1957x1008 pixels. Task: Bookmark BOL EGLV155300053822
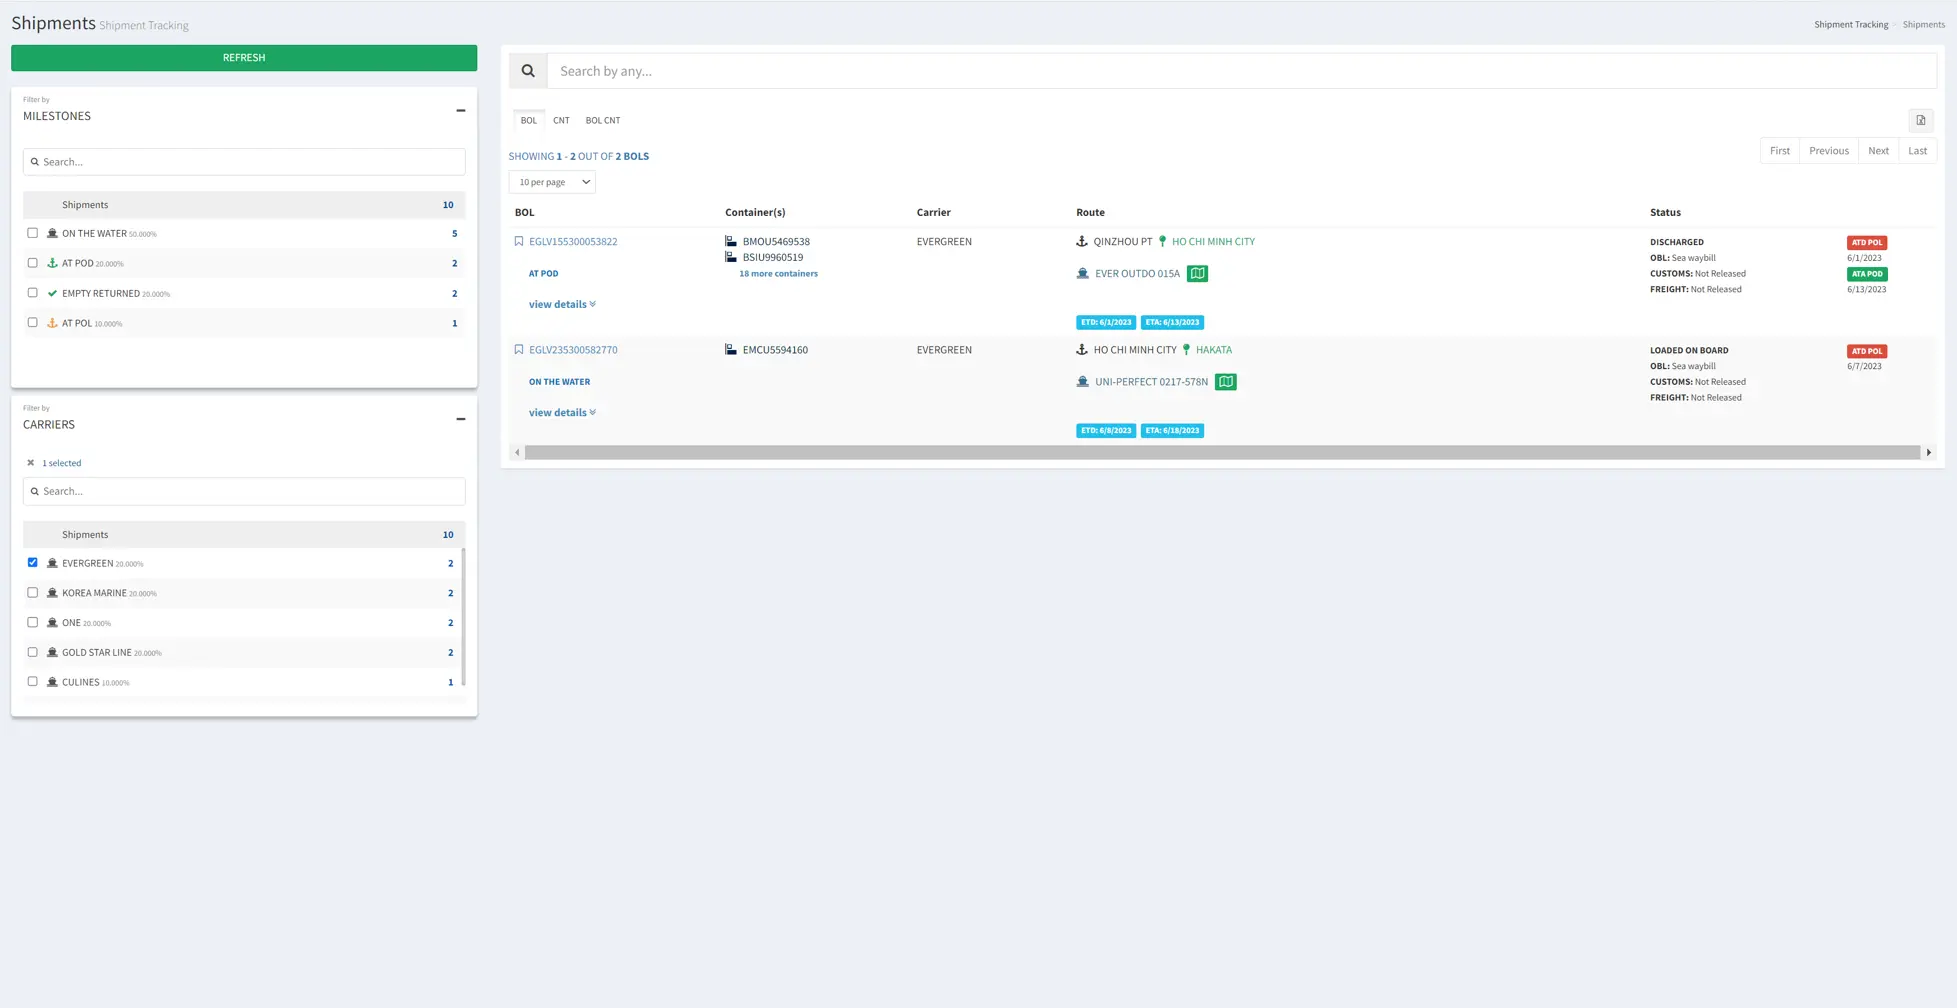(x=519, y=241)
